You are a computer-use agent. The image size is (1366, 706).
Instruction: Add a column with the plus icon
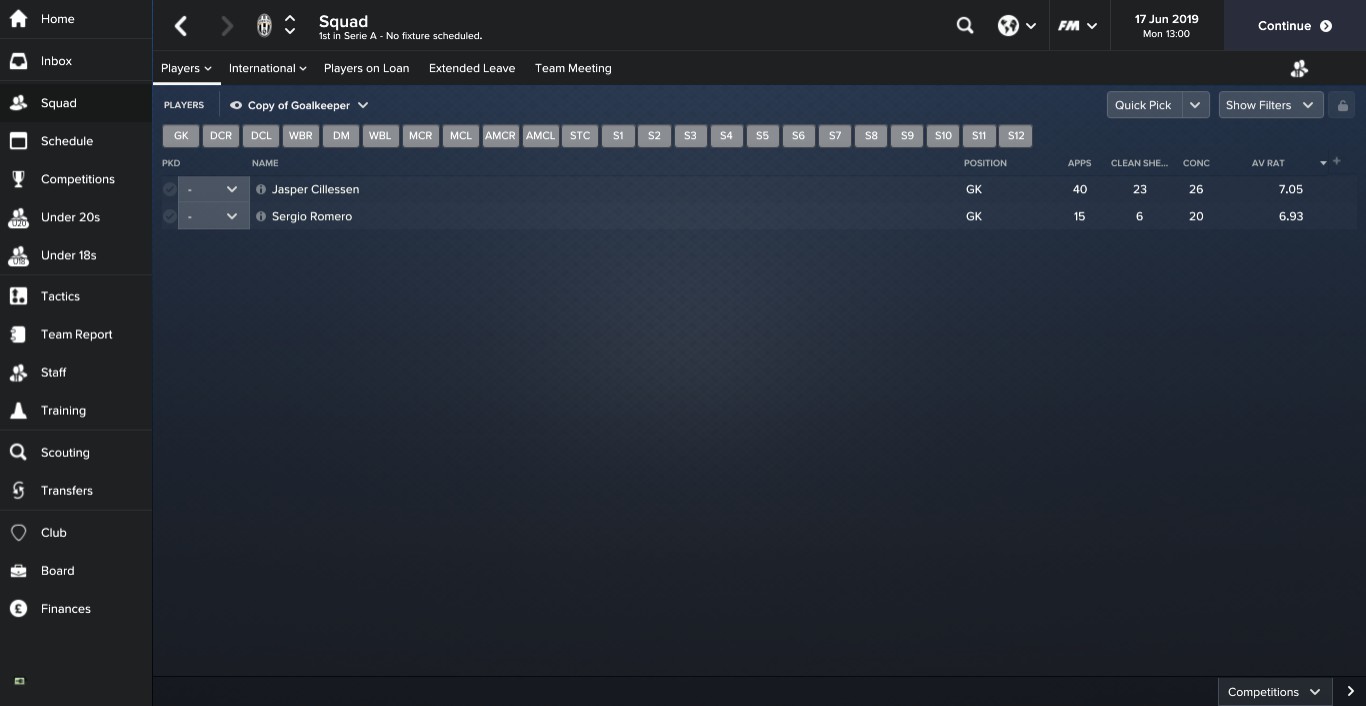click(1337, 161)
